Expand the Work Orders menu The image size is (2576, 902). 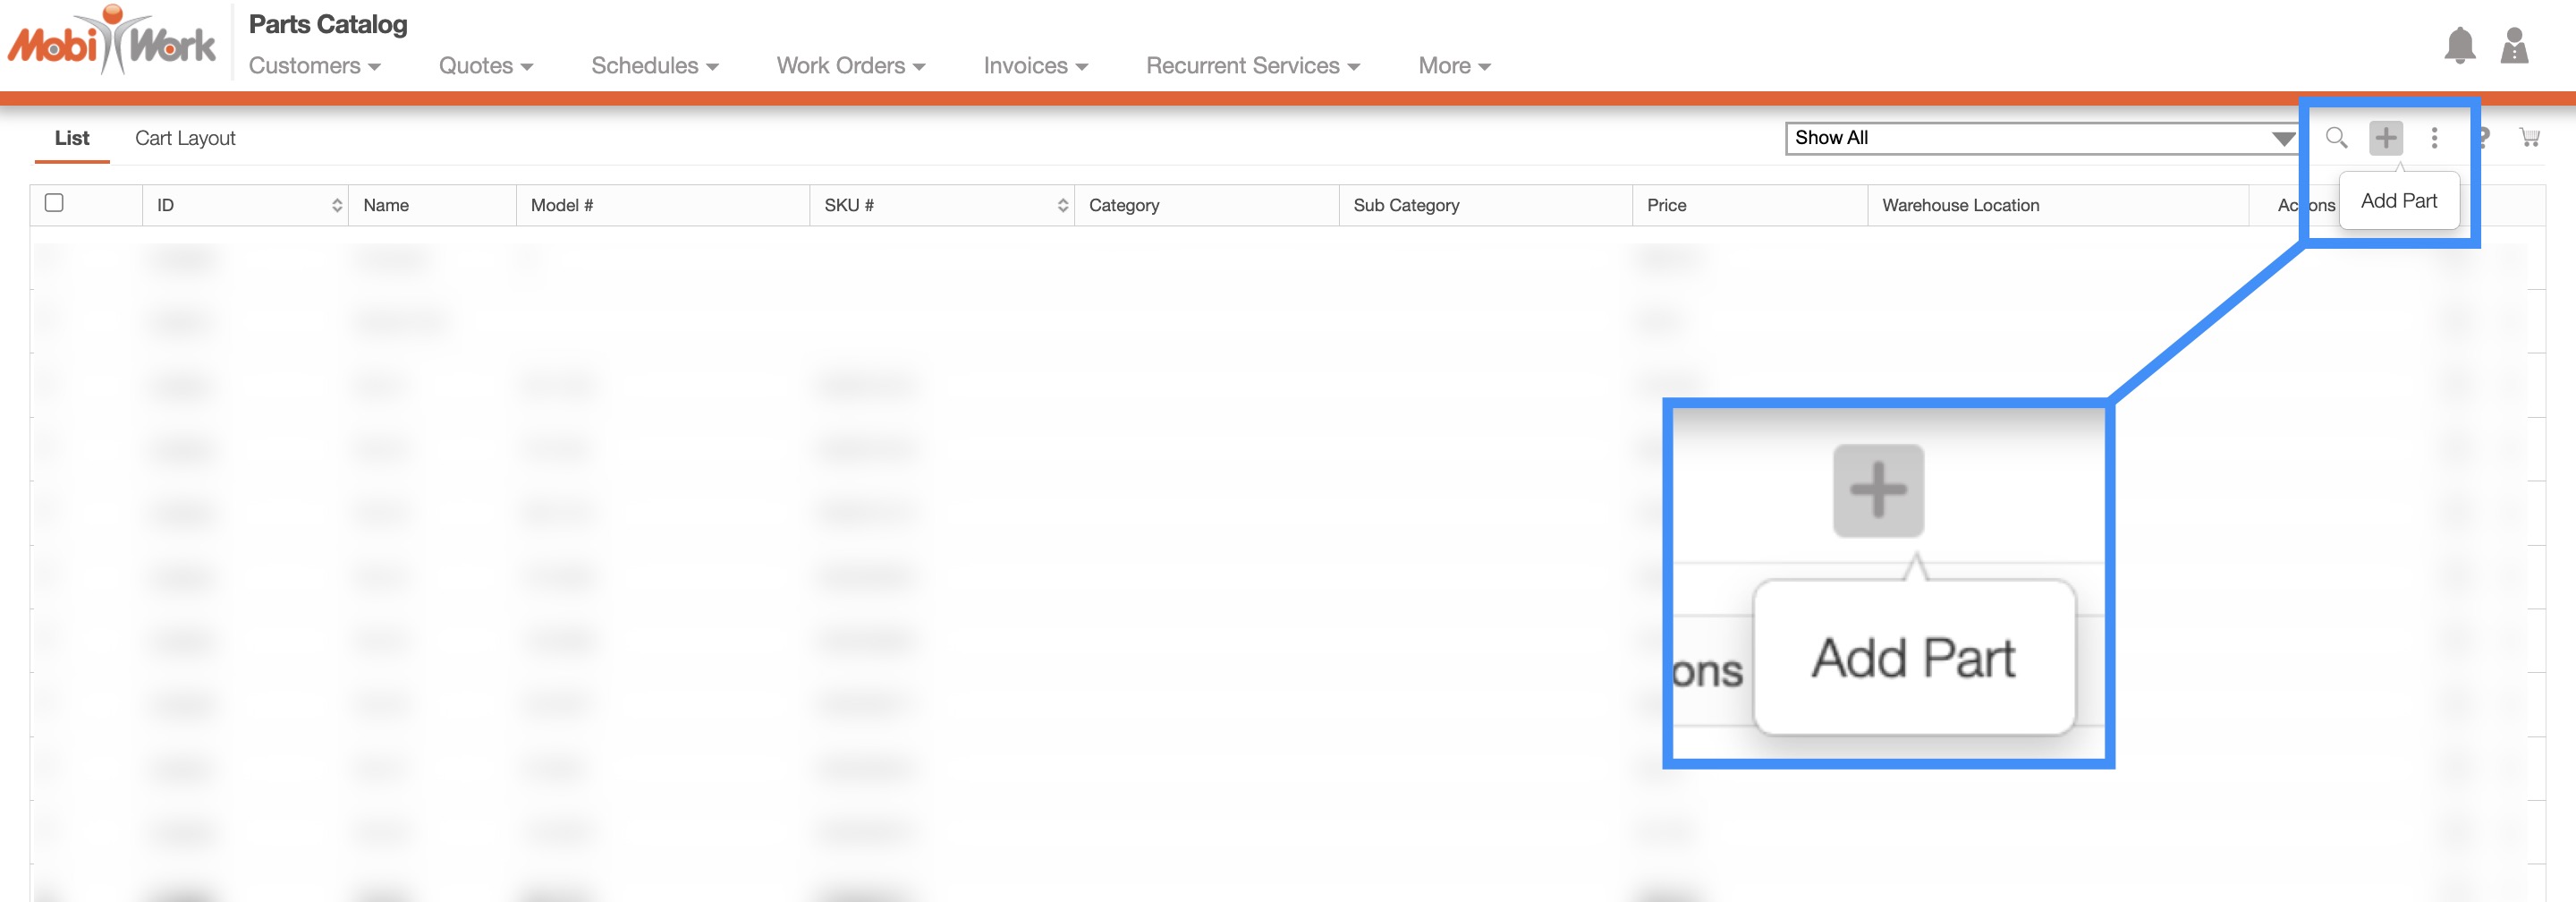click(x=850, y=66)
